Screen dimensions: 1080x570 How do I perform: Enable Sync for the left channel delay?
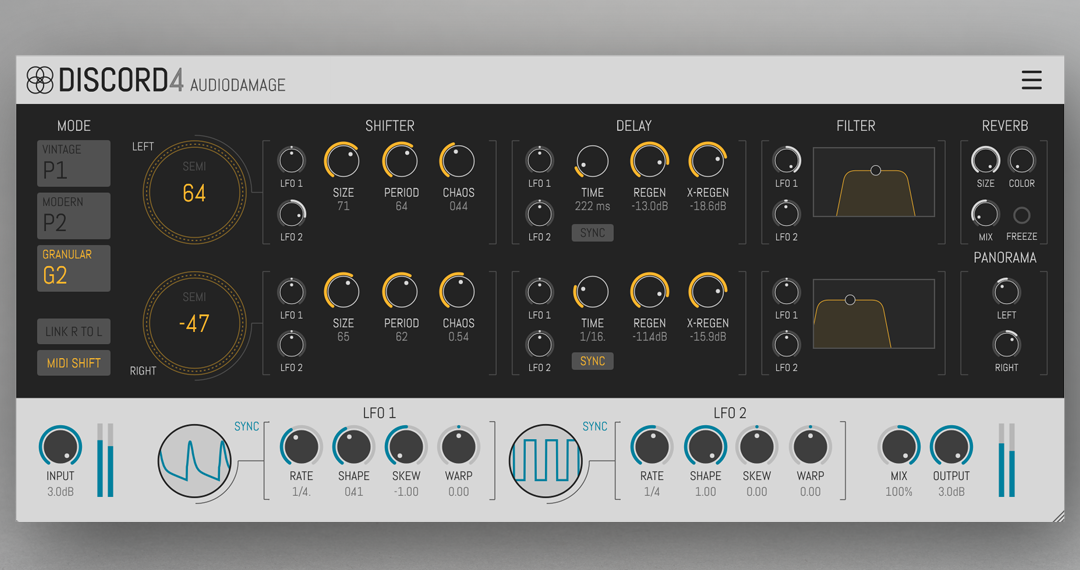pyautogui.click(x=592, y=233)
